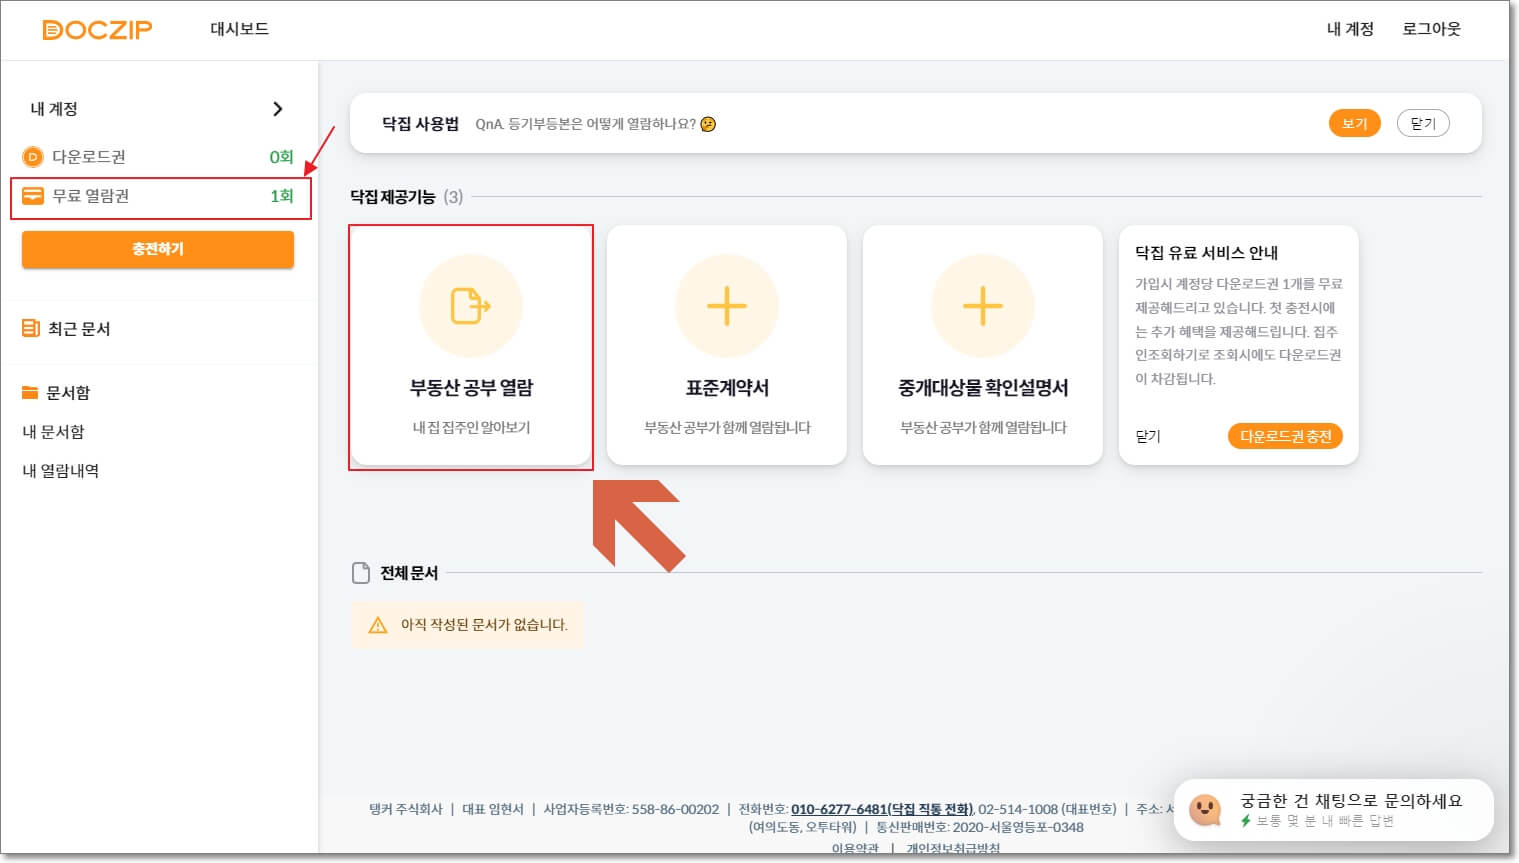
Task: Click the 다운로드권 coin icon
Action: click(33, 157)
